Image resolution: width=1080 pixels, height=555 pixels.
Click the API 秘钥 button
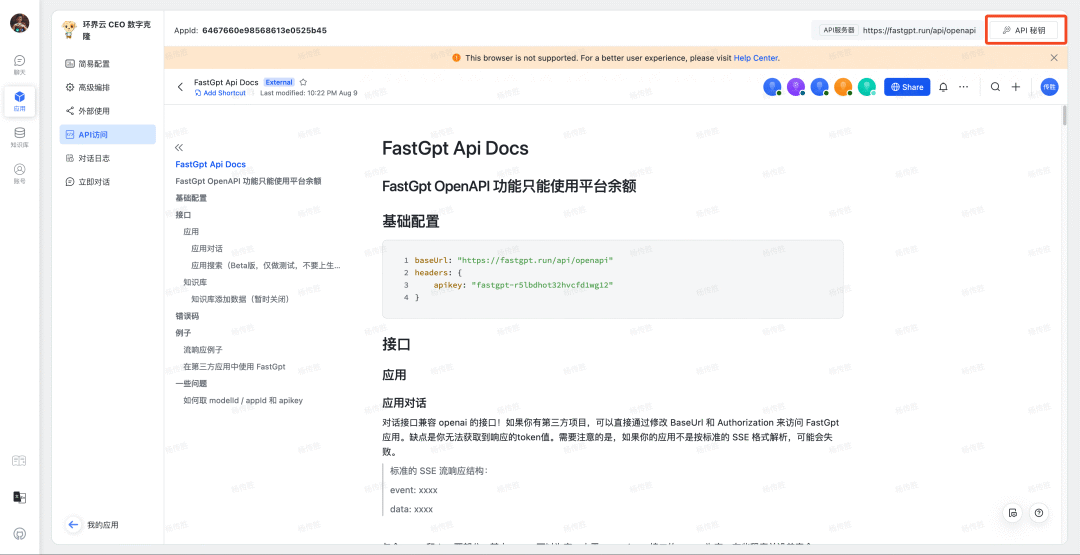pyautogui.click(x=1023, y=30)
